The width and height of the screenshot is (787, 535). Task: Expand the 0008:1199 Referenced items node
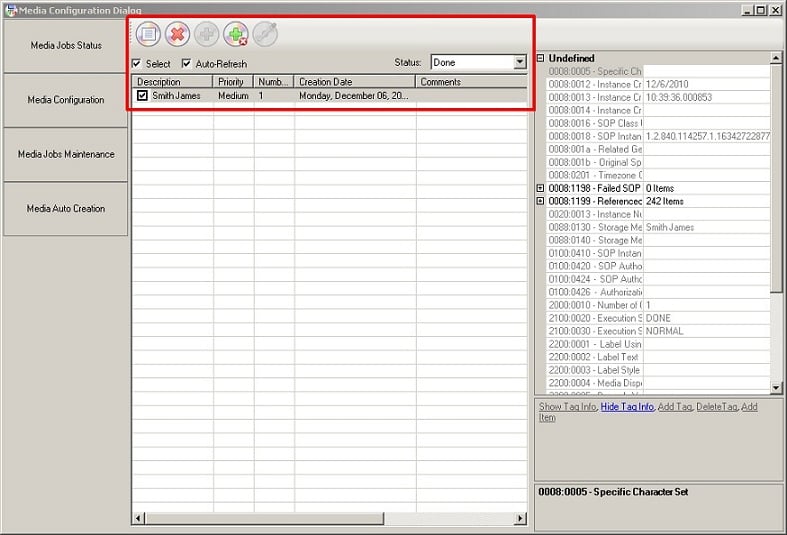tap(541, 201)
